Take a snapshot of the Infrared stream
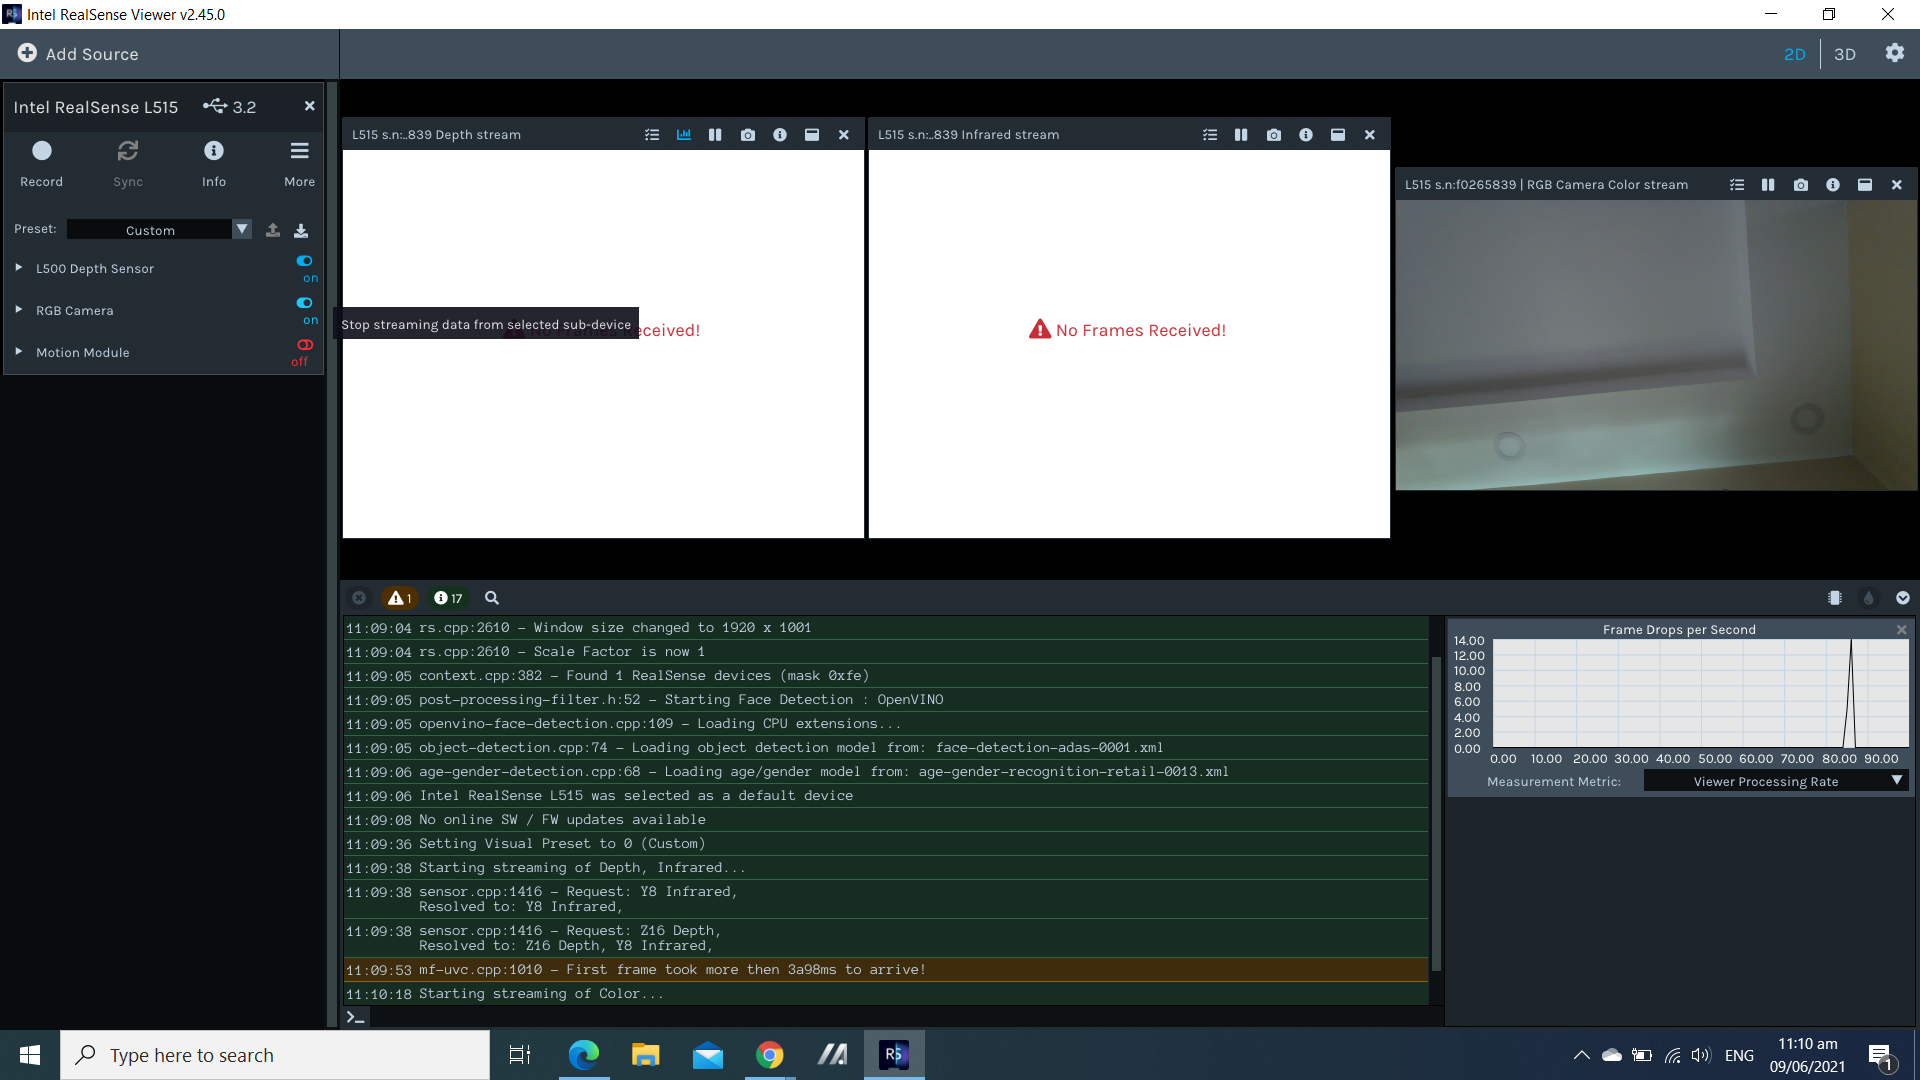The image size is (1920, 1080). pos(1273,134)
